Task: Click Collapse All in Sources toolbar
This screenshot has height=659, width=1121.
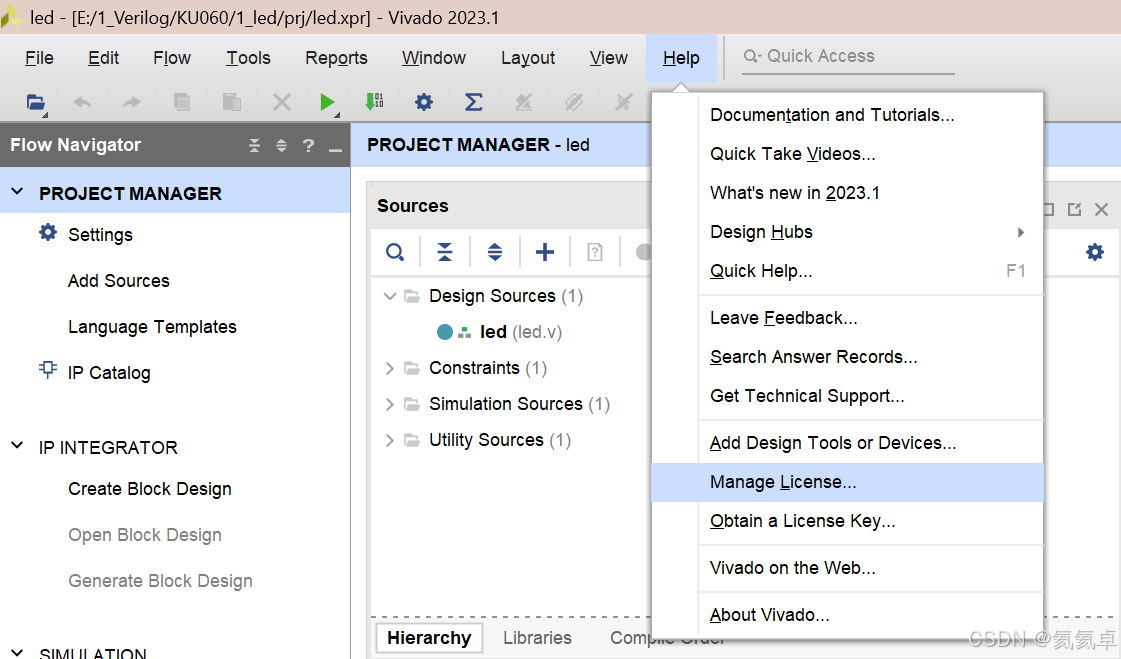Action: [x=445, y=252]
